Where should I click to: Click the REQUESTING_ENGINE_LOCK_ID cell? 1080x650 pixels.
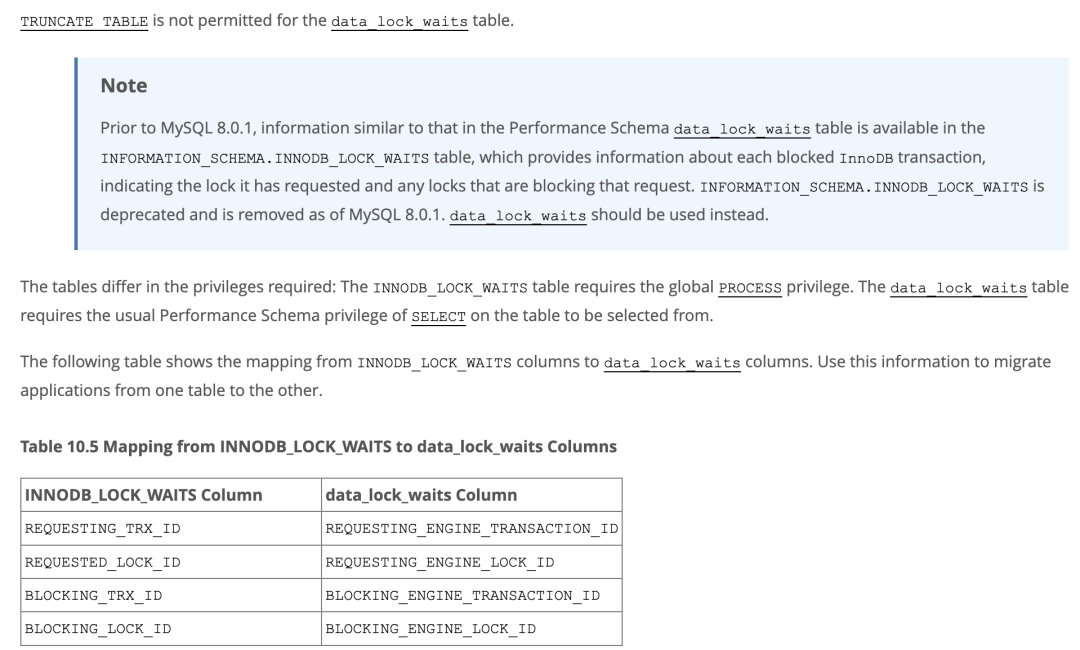(x=439, y=562)
